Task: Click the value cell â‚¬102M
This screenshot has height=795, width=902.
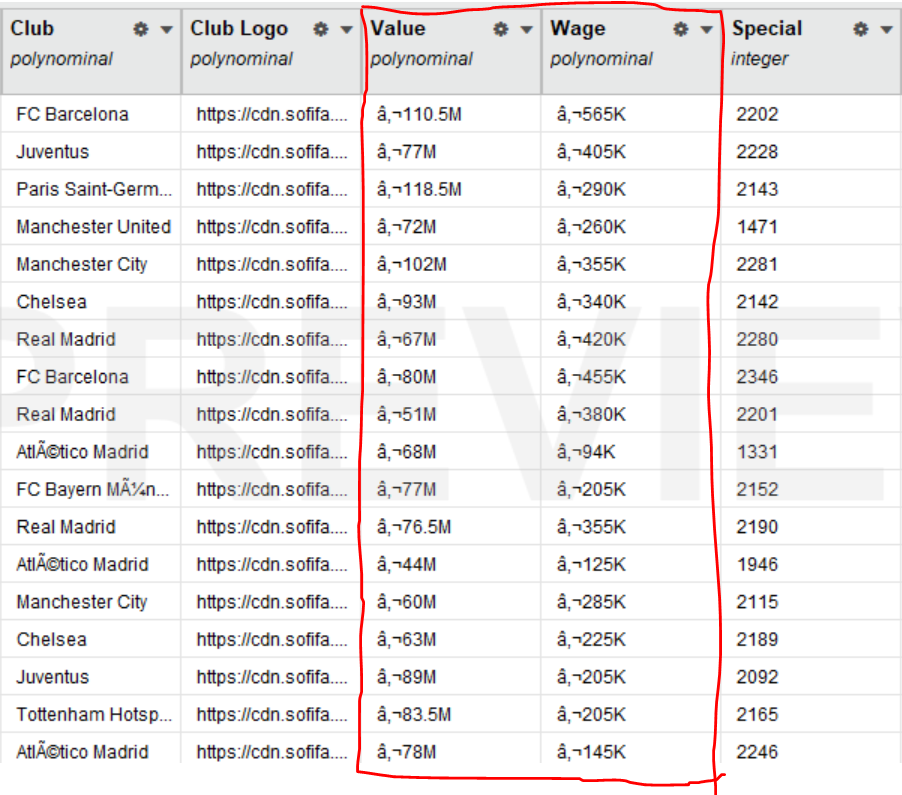Action: 412,264
